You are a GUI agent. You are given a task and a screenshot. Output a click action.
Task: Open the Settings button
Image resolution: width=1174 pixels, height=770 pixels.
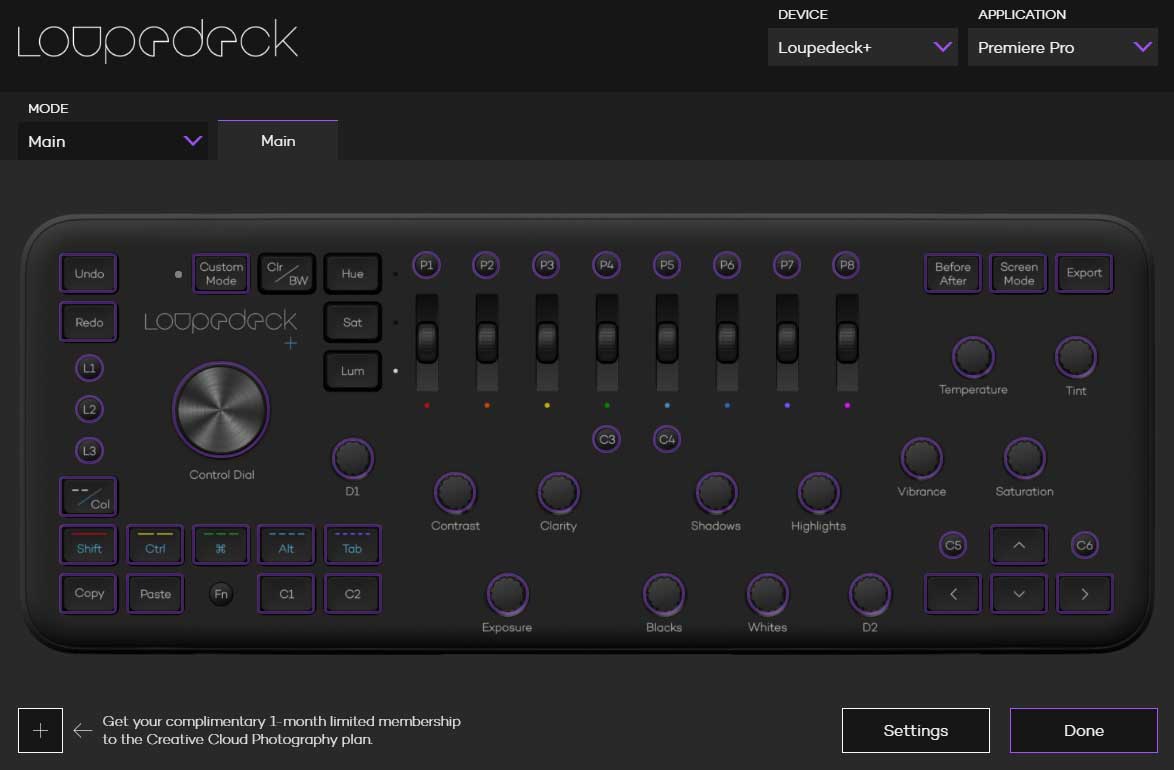[x=915, y=730]
